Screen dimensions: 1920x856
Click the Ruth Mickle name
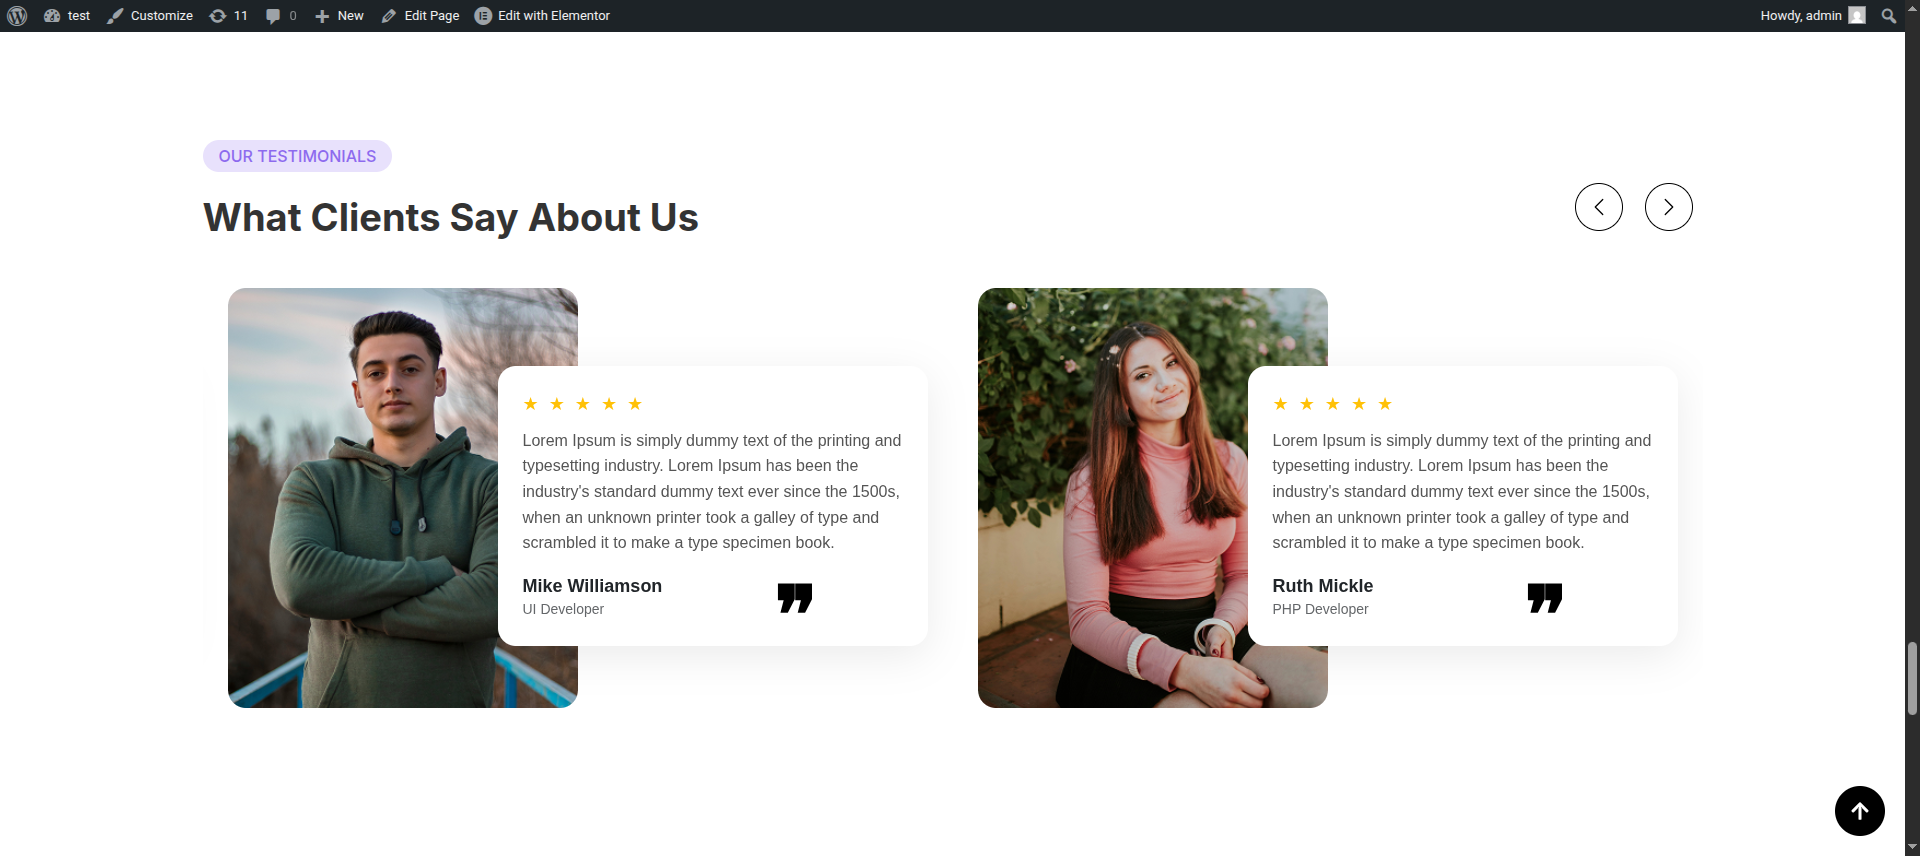(1322, 586)
